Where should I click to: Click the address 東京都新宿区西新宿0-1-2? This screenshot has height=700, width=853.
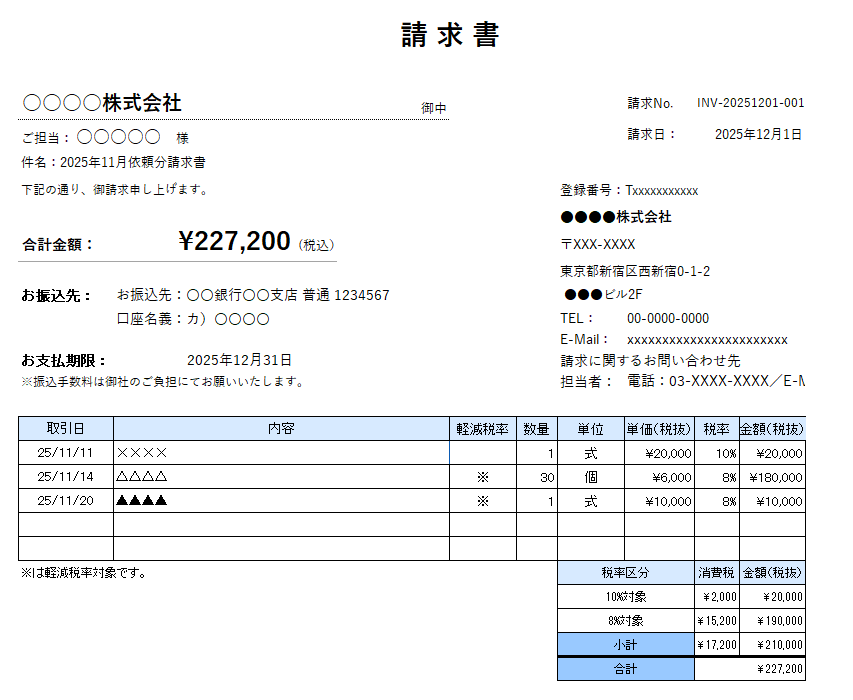pos(635,271)
